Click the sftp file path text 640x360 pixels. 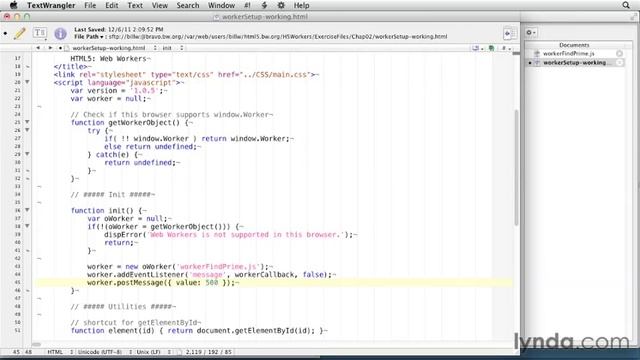[x=278, y=37]
